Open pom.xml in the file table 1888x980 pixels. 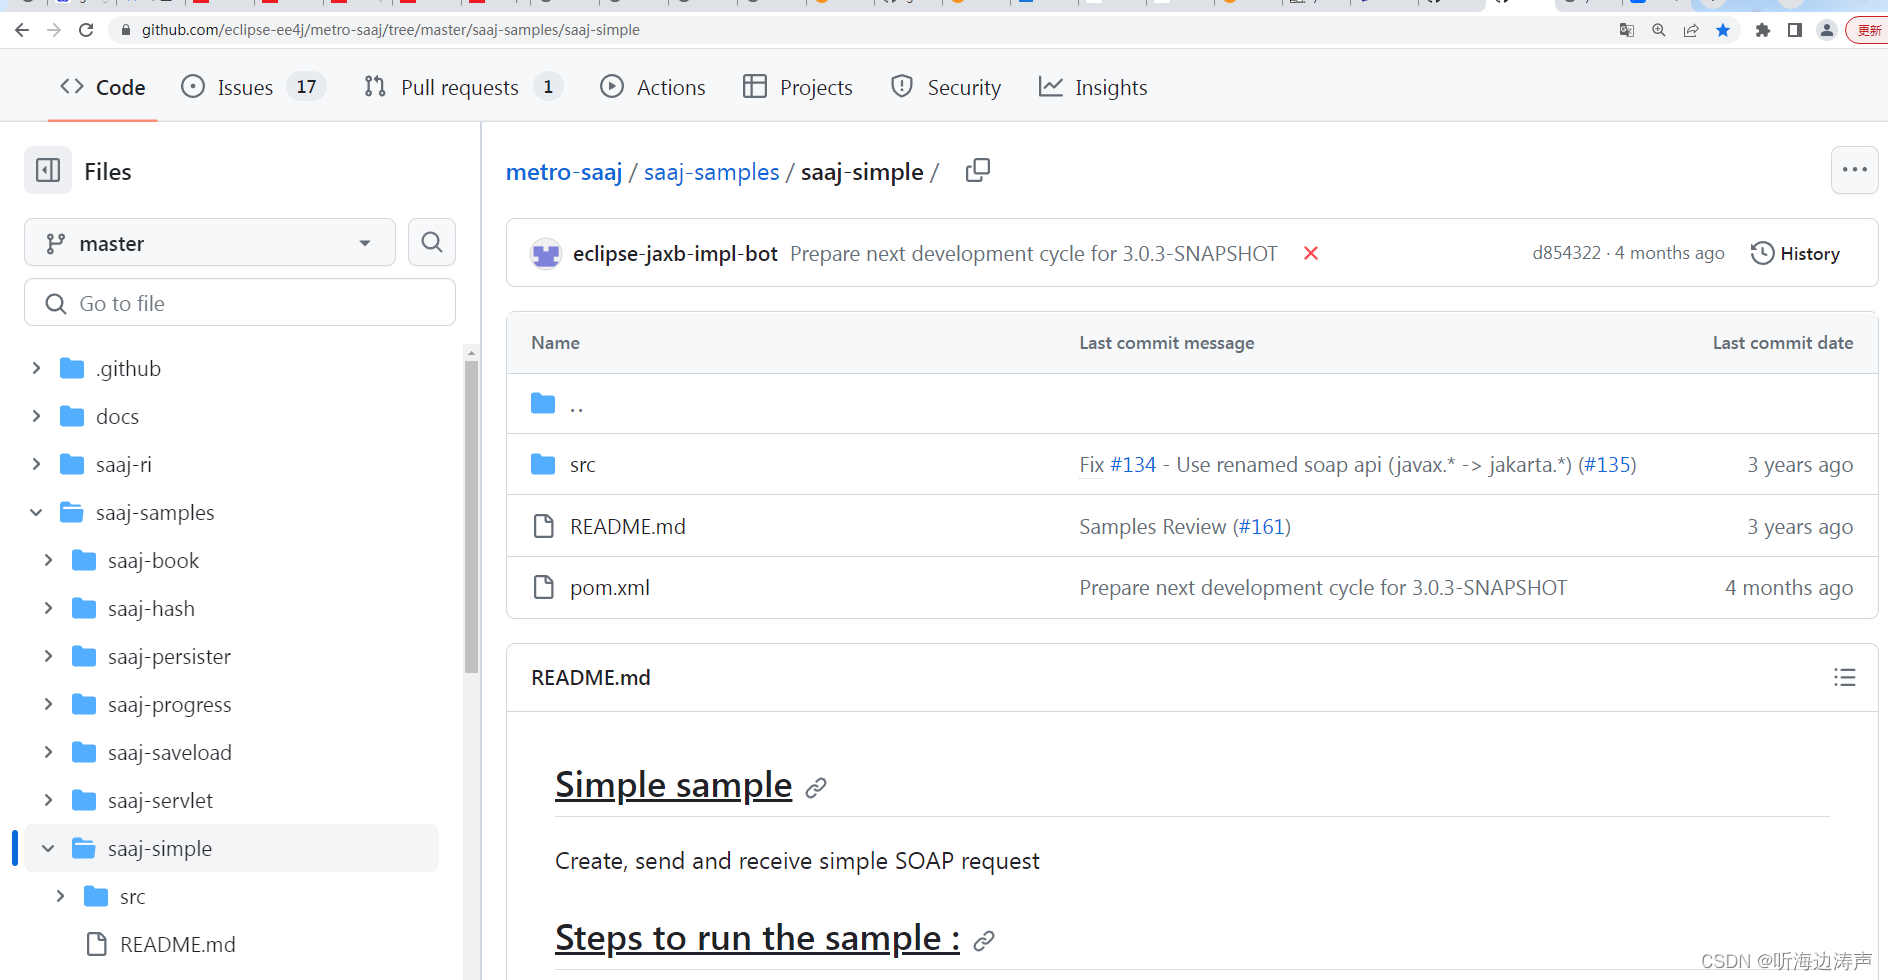click(610, 588)
